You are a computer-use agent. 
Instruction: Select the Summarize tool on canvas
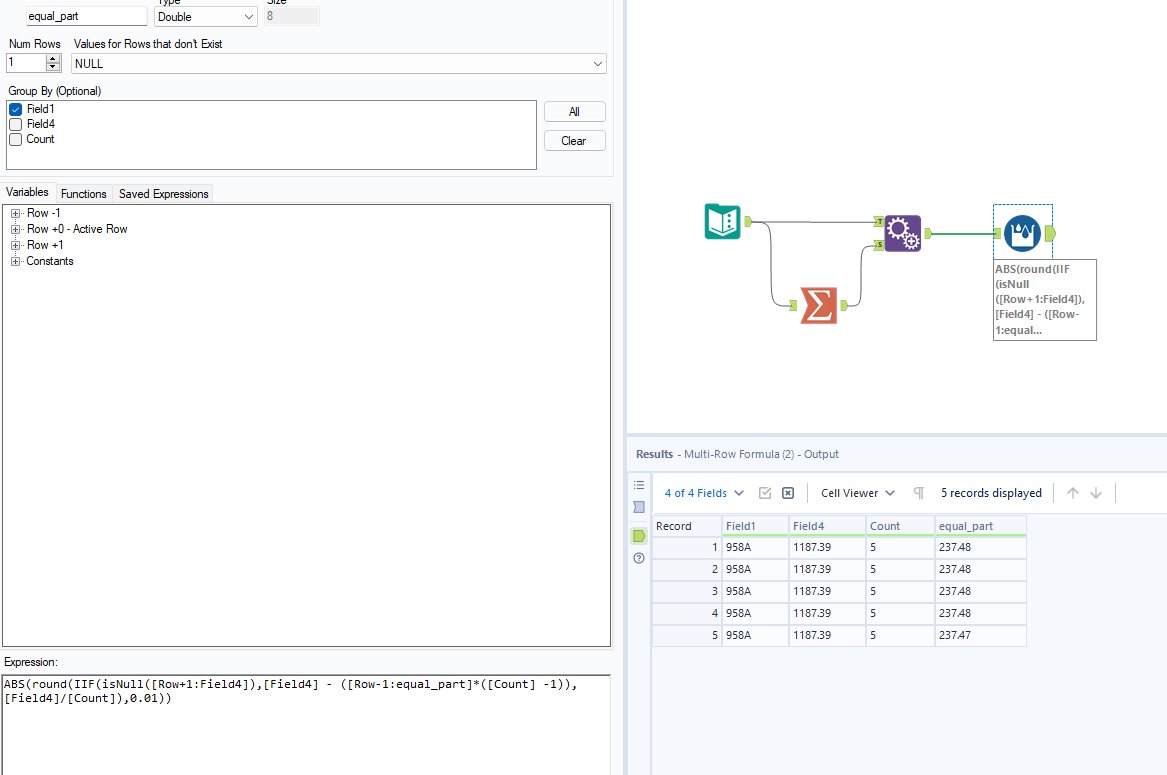pyautogui.click(x=818, y=305)
